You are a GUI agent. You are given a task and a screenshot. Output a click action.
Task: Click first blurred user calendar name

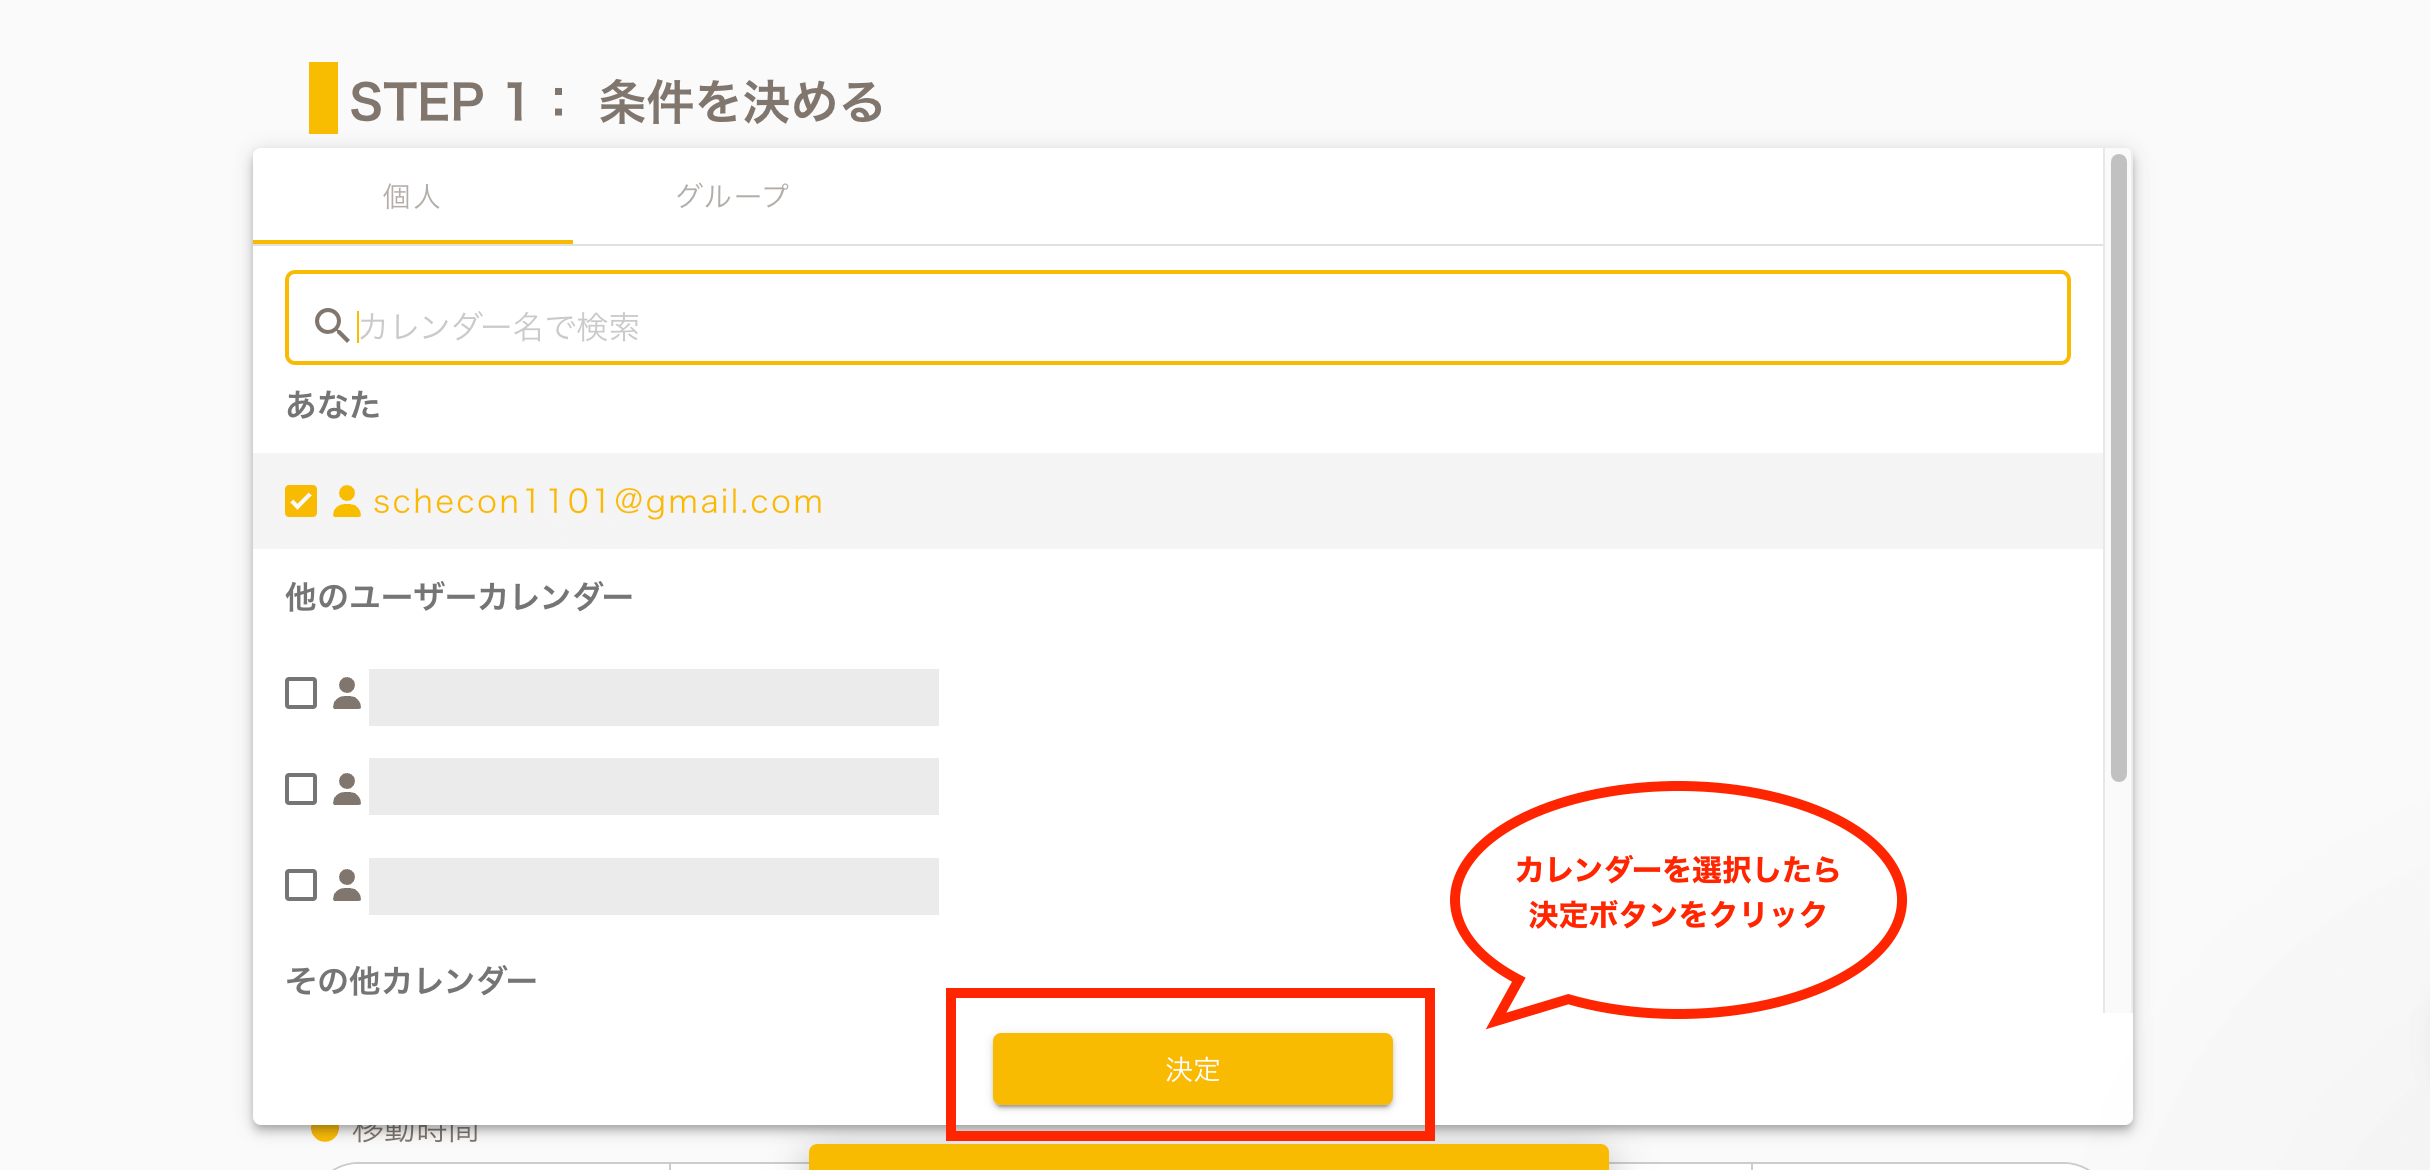click(x=653, y=697)
